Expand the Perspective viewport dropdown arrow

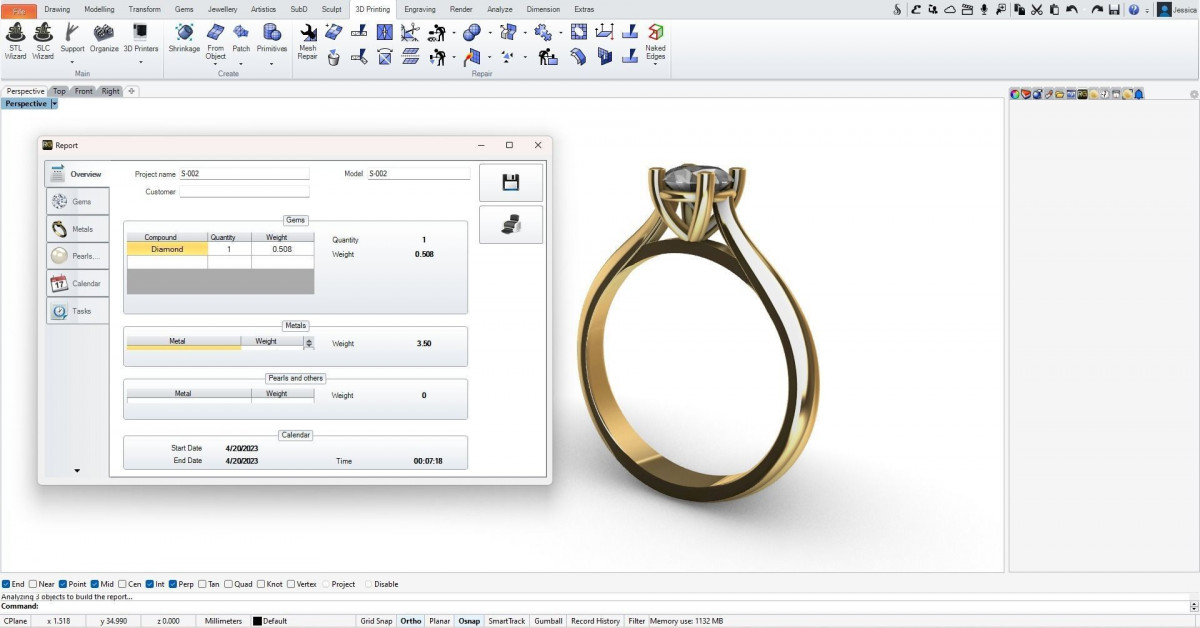(x=55, y=104)
